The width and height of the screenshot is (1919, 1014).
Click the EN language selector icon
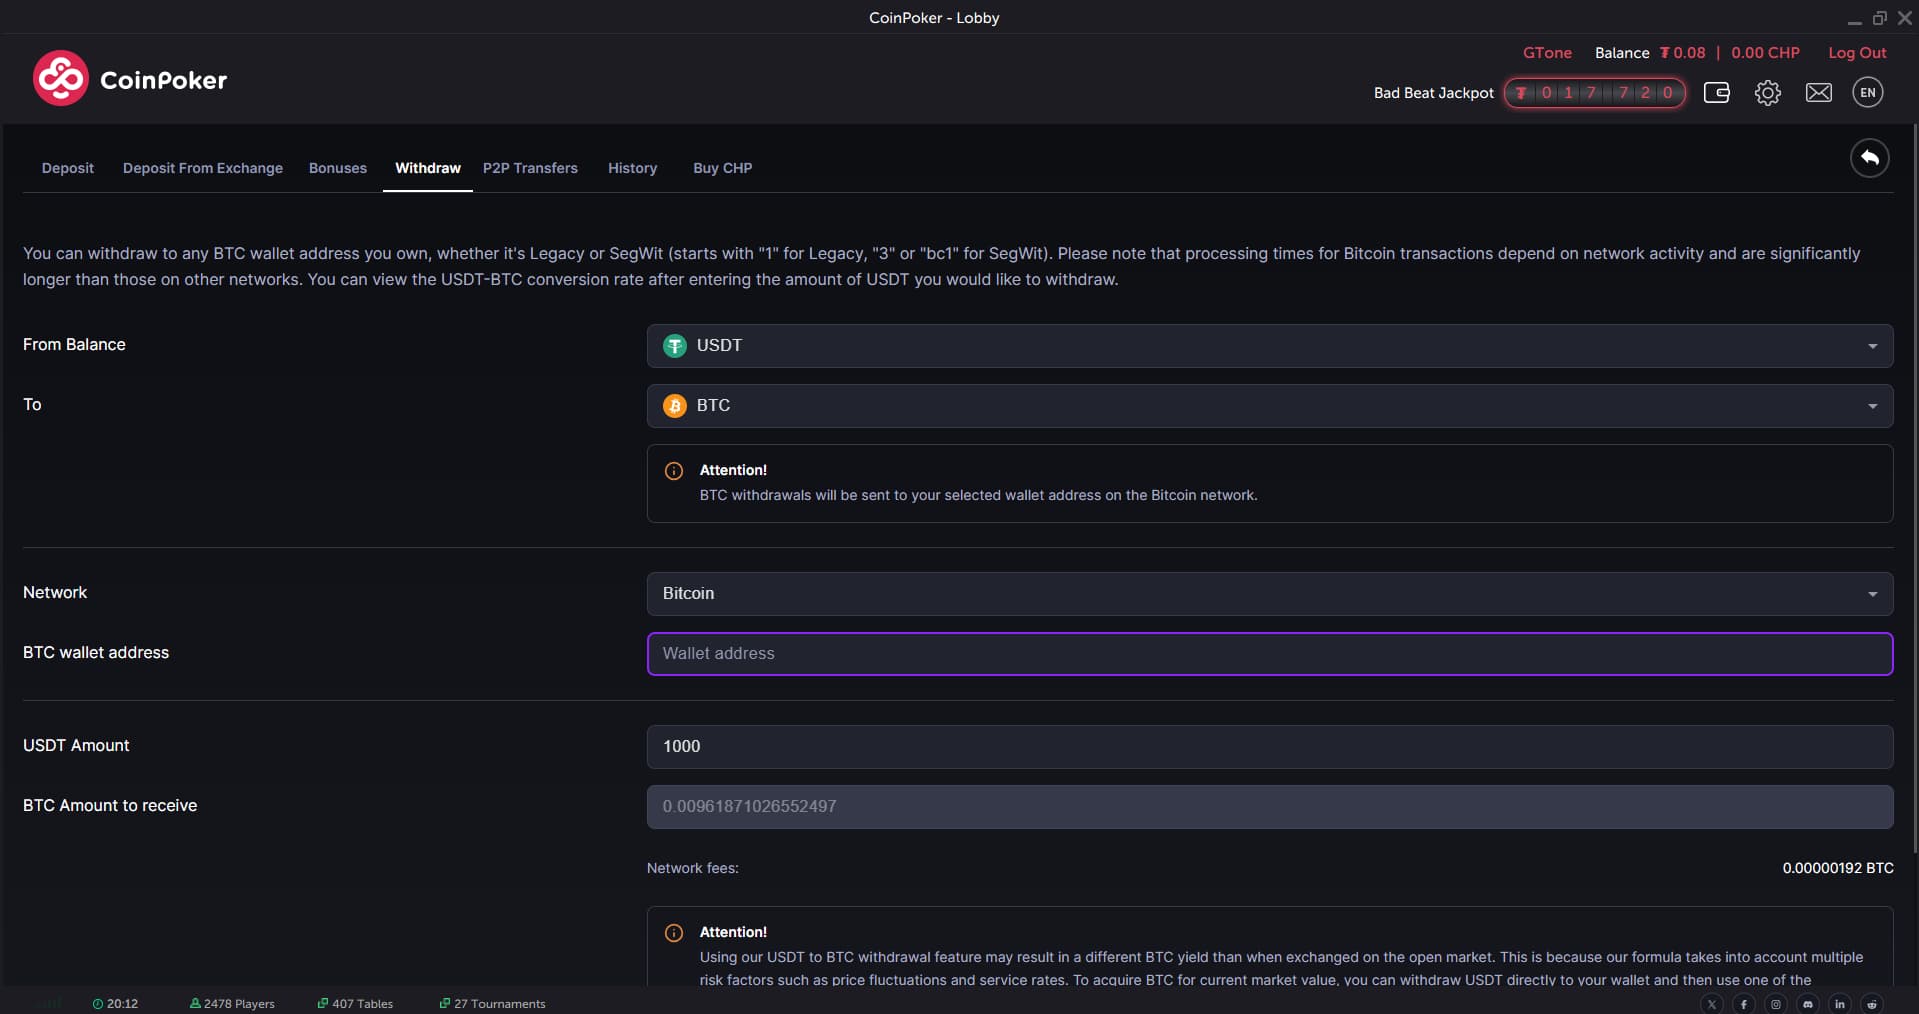point(1867,93)
